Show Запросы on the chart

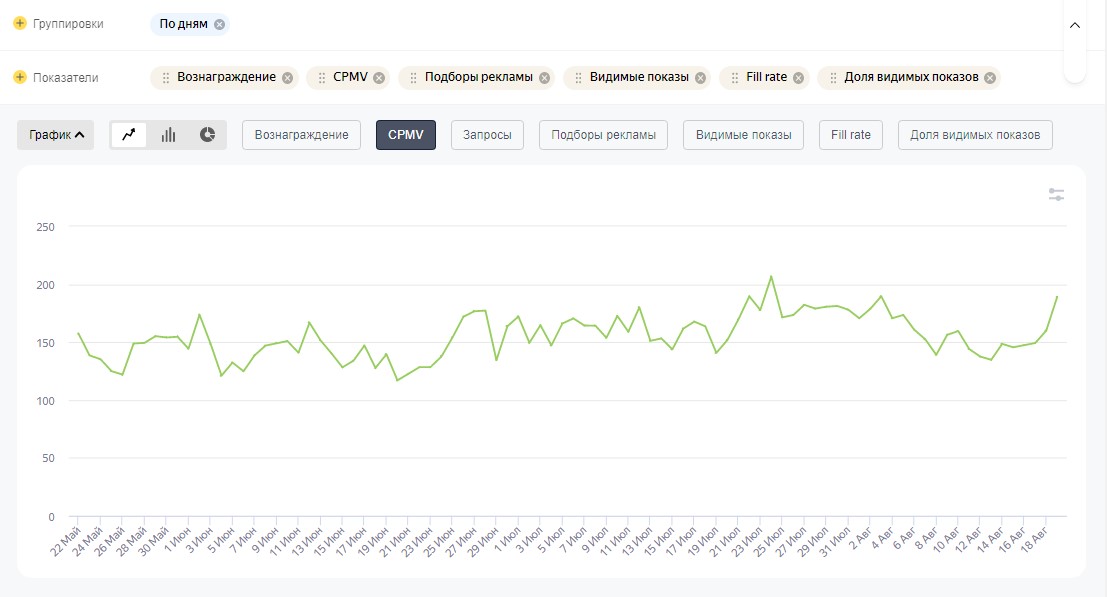[487, 135]
